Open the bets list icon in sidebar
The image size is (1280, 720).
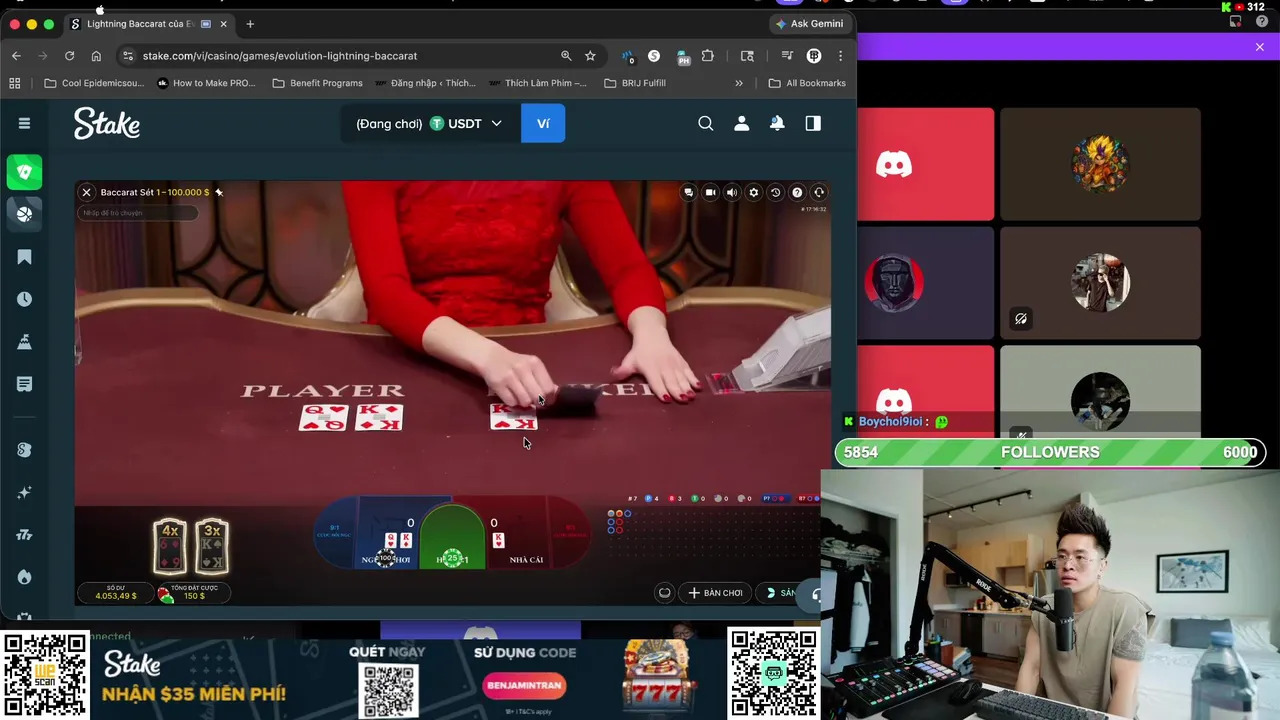click(x=25, y=384)
